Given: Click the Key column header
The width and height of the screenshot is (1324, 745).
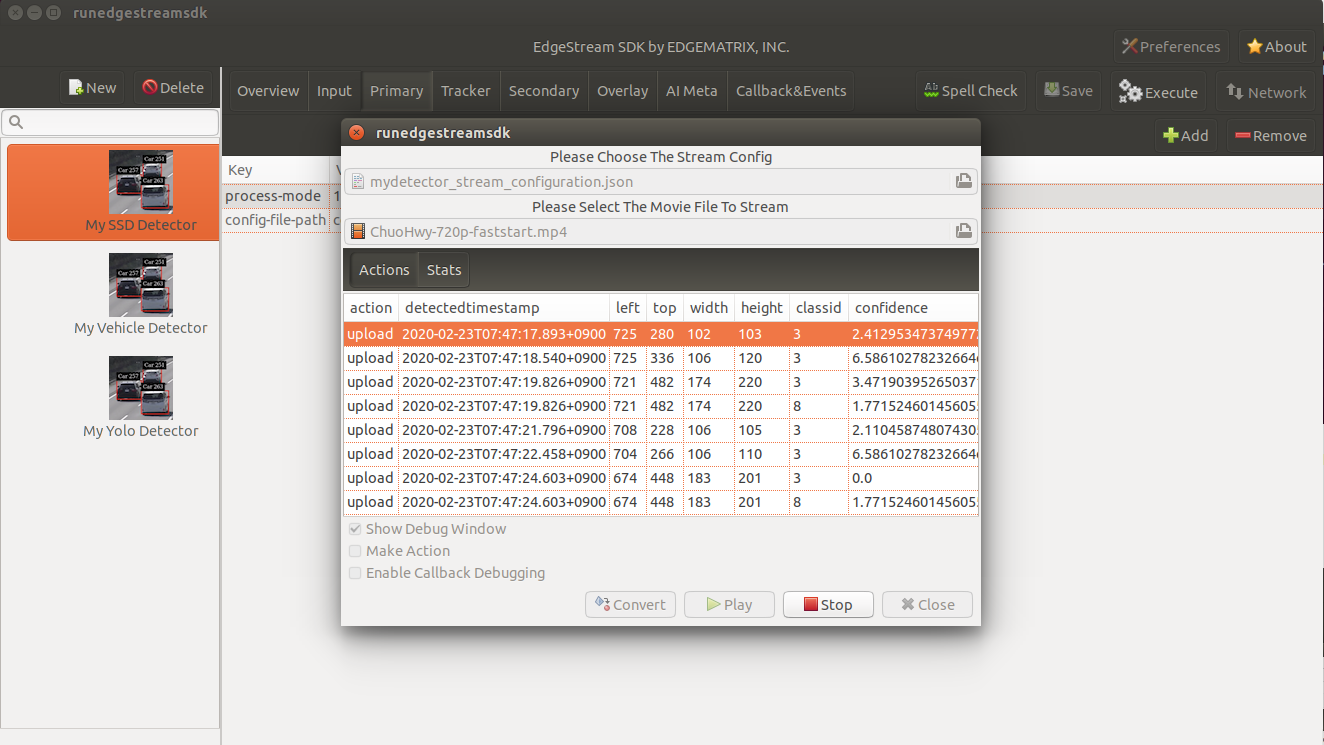Looking at the screenshot, I should pyautogui.click(x=277, y=170).
